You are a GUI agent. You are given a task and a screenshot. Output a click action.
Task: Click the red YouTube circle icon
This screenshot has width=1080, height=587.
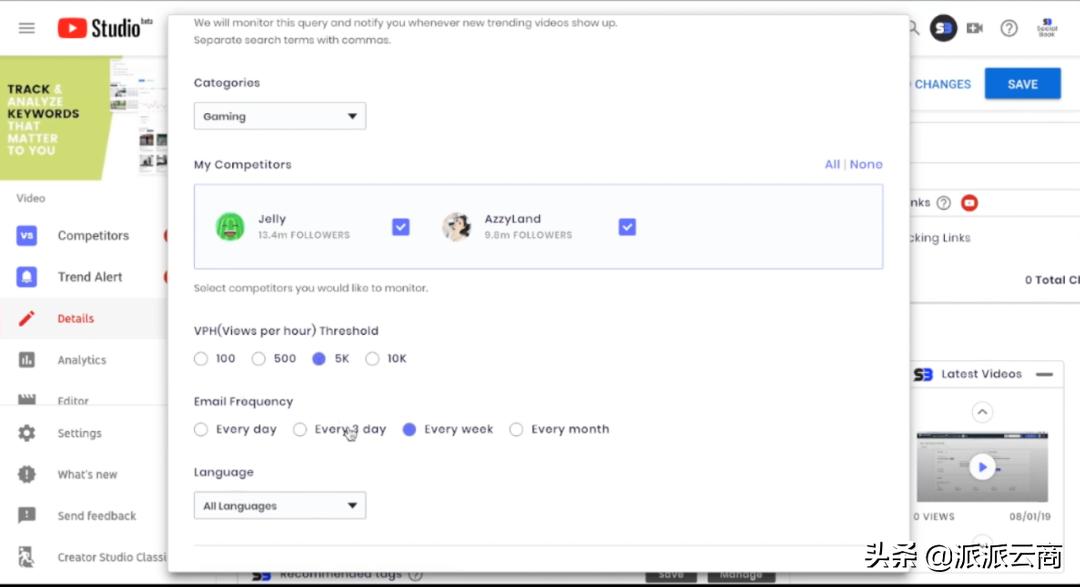969,203
